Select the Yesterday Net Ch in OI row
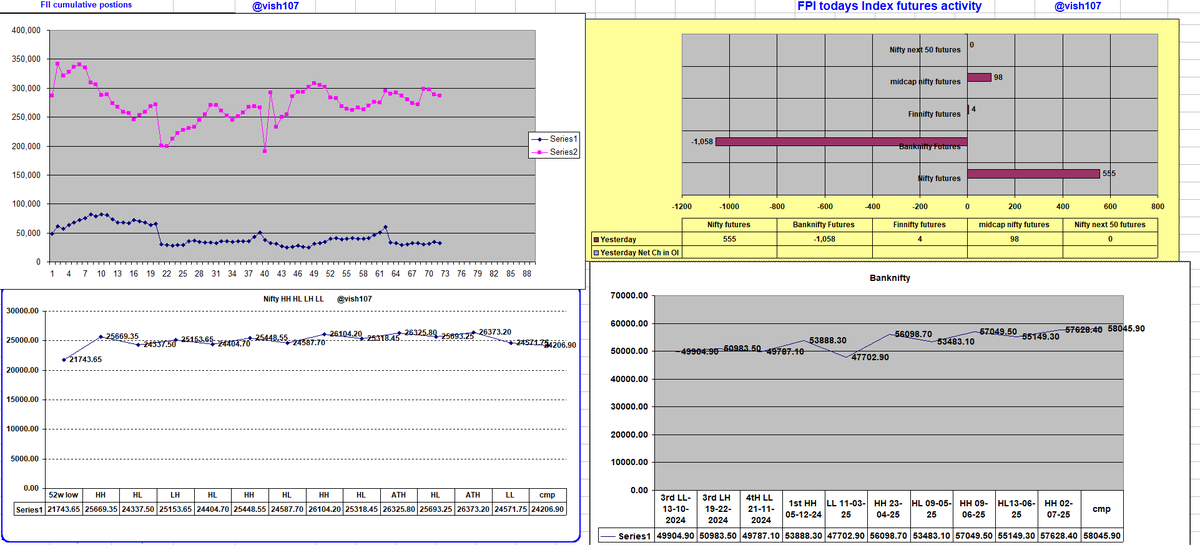The height and width of the screenshot is (545, 1200). coord(637,252)
